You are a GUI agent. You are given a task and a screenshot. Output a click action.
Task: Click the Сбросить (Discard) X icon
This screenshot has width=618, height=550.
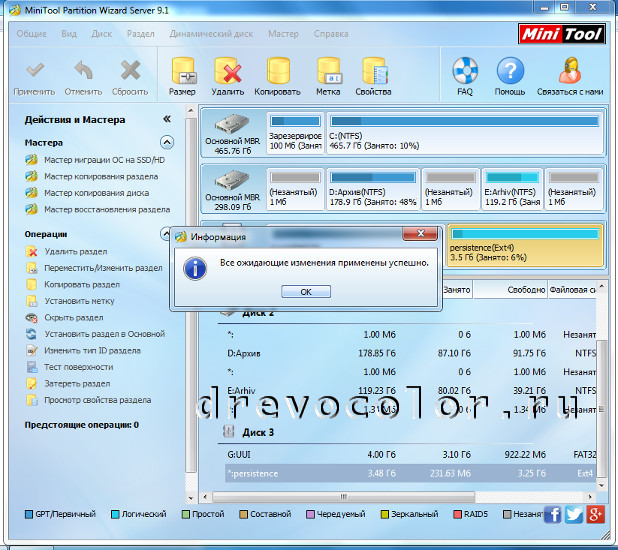click(x=130, y=71)
